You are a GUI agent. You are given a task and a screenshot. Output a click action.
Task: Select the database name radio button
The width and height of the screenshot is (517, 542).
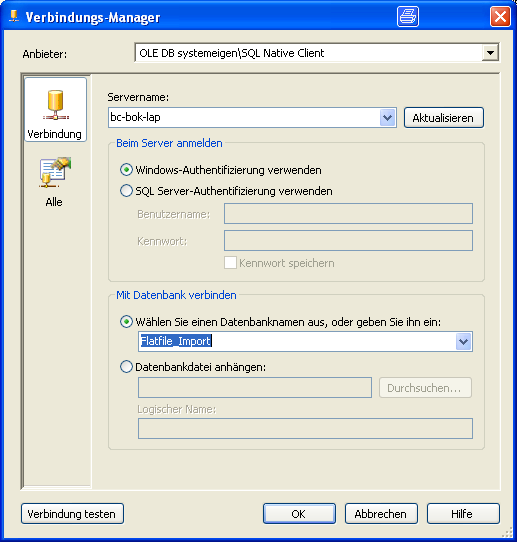pos(126,322)
